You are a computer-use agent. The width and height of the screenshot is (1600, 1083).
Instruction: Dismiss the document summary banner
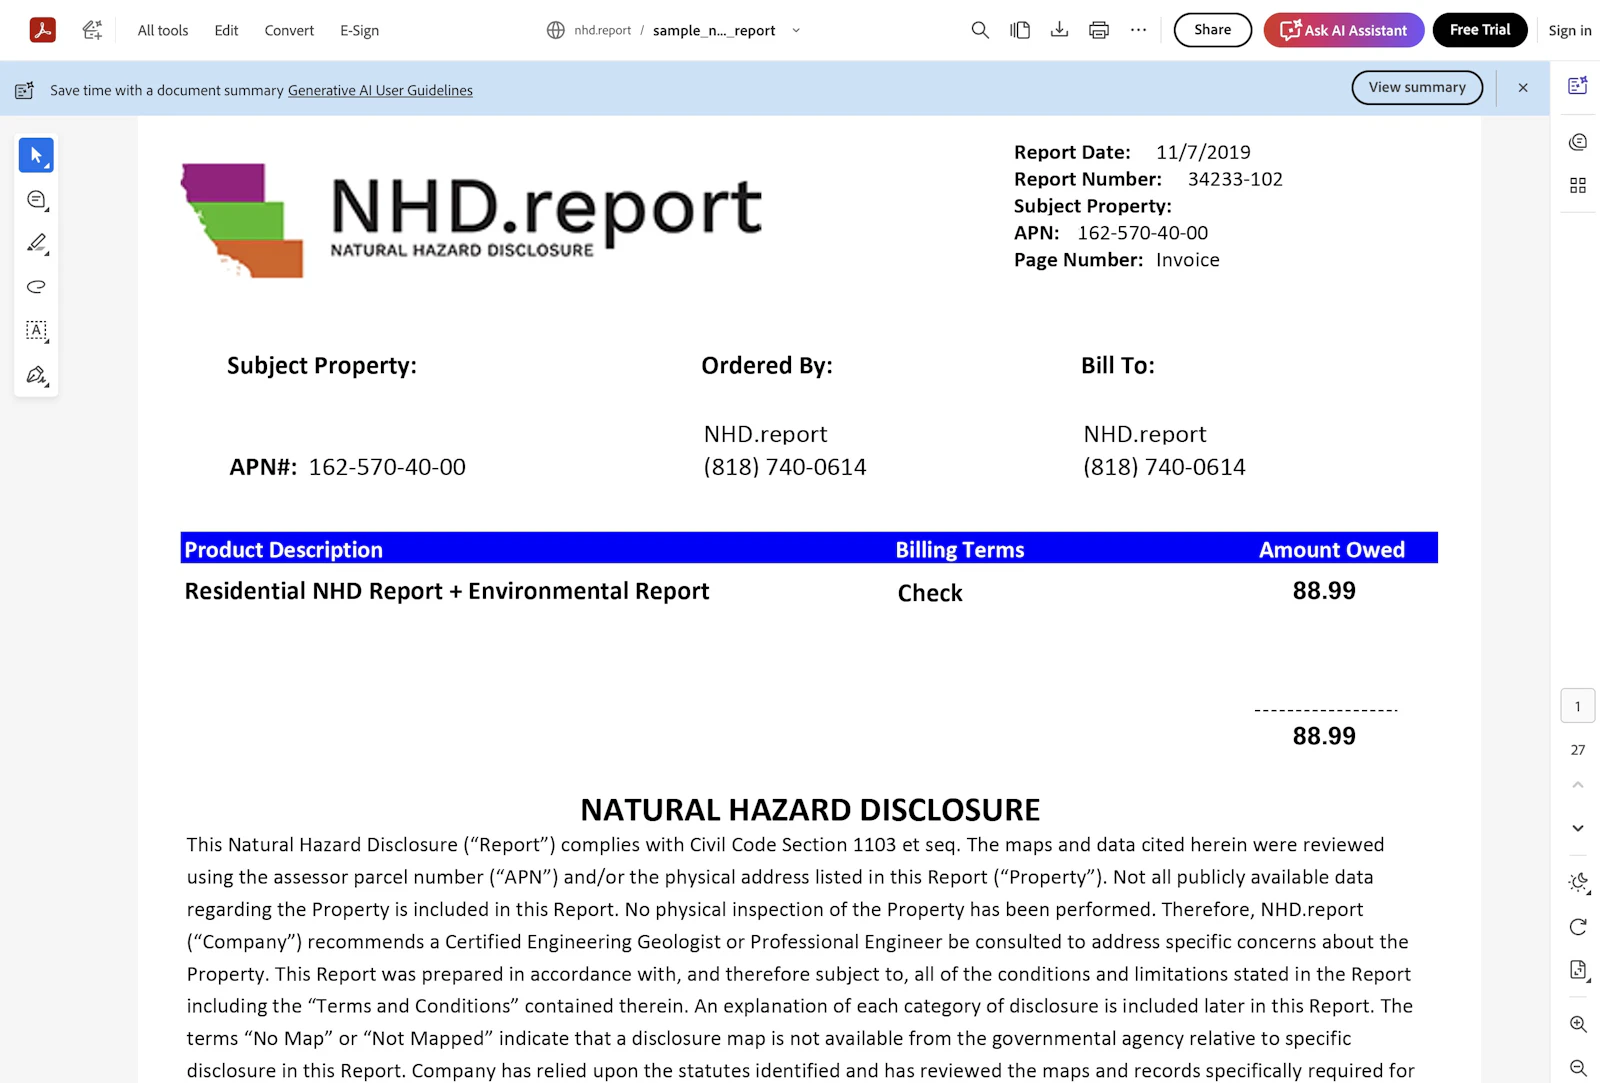tap(1523, 88)
